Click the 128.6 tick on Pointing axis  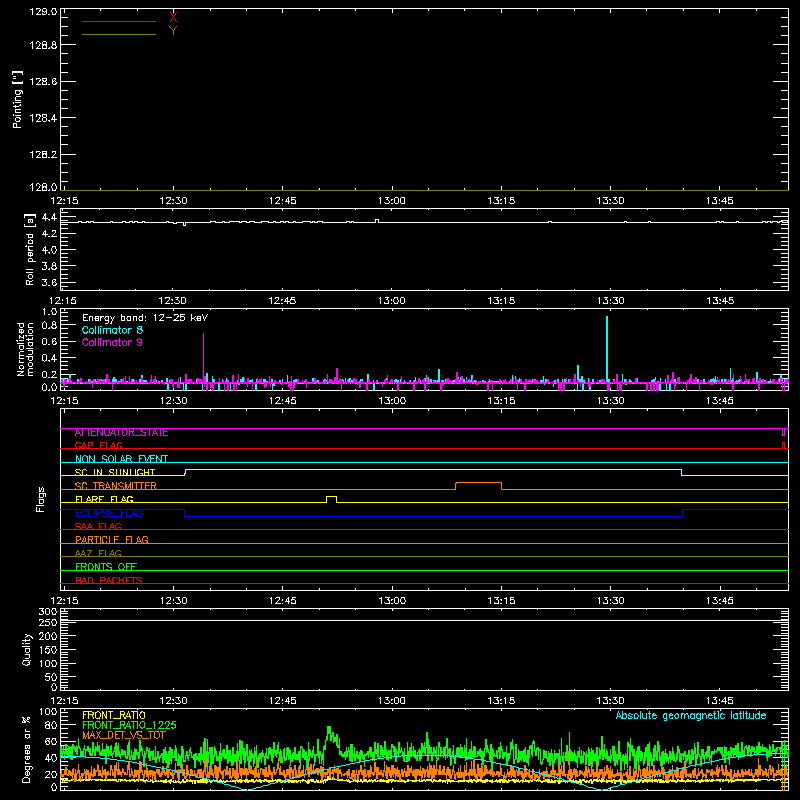(x=43, y=81)
